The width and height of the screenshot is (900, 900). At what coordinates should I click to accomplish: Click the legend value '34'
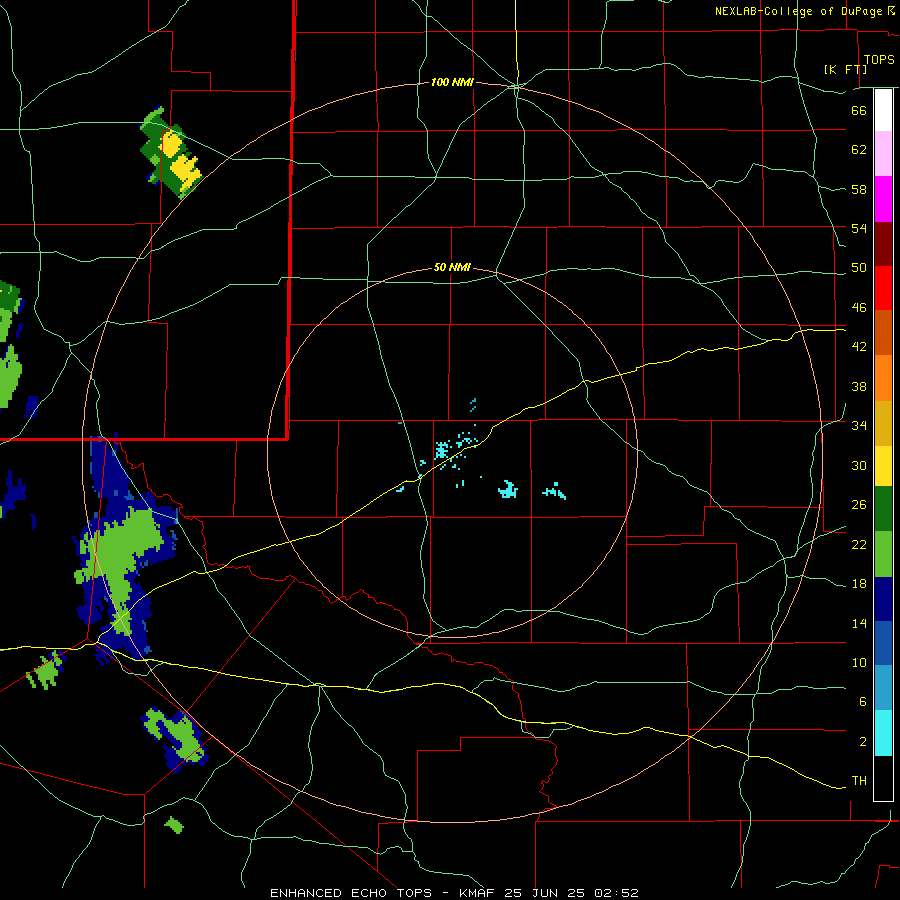859,426
